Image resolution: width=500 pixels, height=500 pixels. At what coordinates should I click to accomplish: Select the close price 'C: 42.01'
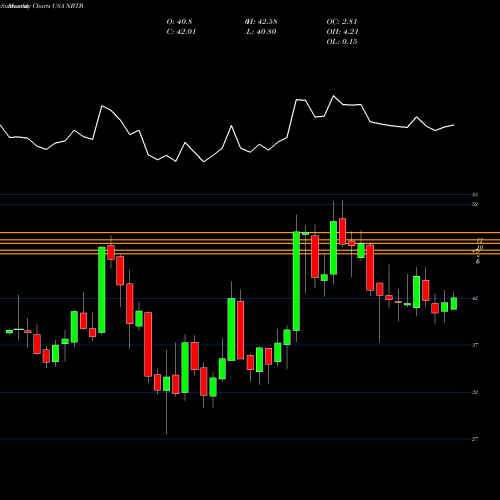[181, 32]
